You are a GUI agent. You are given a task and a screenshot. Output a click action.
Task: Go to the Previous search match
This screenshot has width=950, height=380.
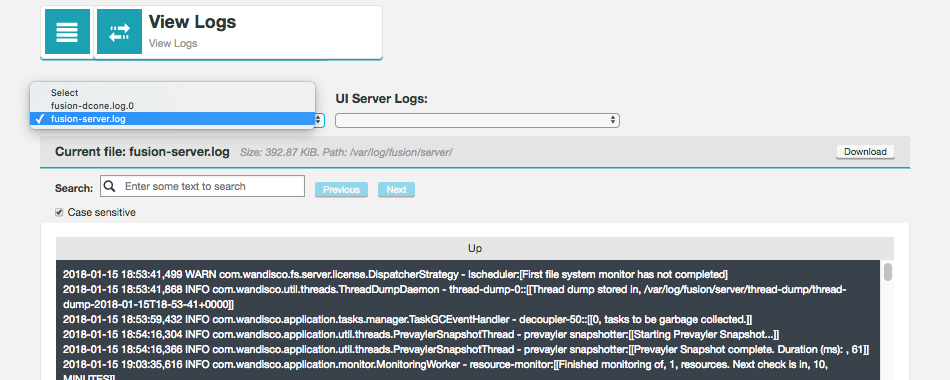tap(341, 190)
